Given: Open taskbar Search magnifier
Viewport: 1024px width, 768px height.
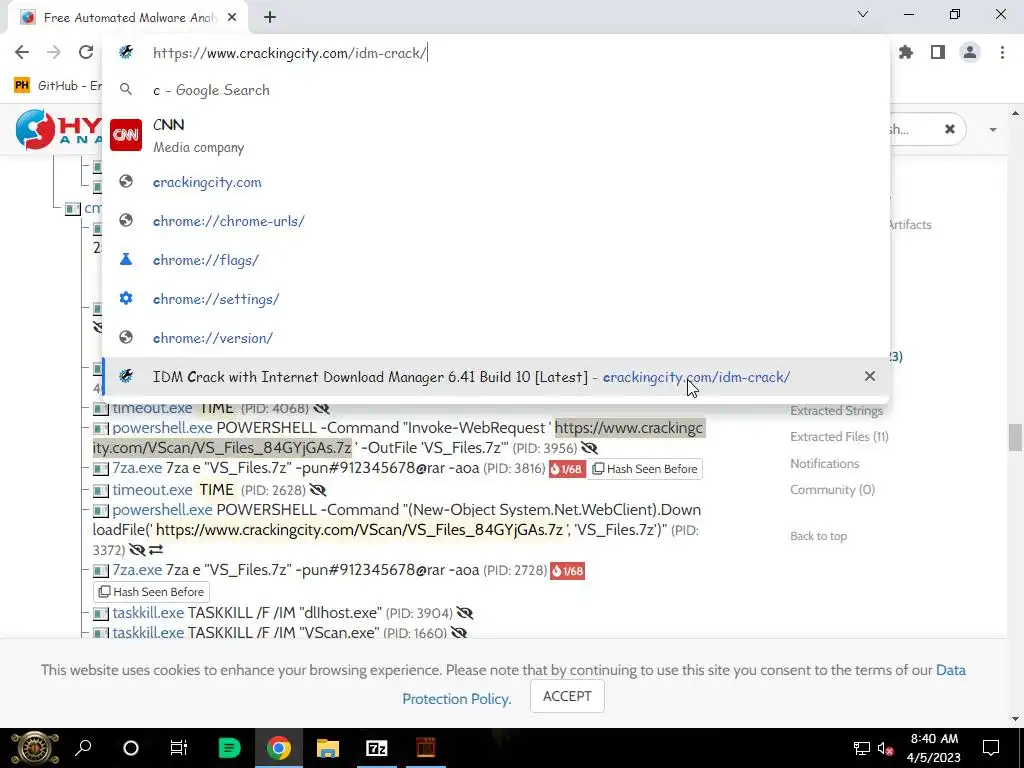Looking at the screenshot, I should pyautogui.click(x=83, y=748).
